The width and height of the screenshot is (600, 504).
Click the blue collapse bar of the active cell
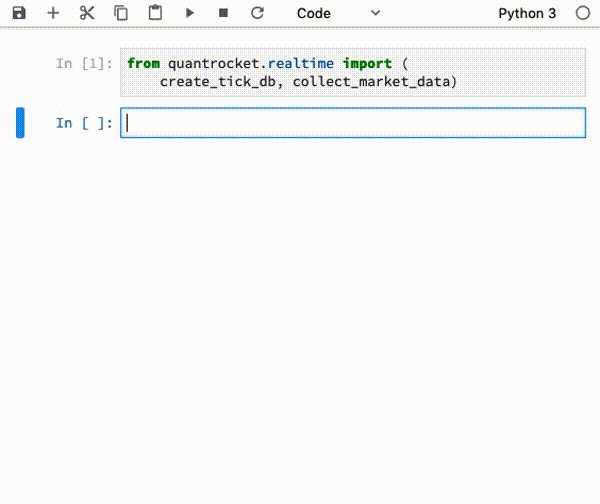coord(20,123)
